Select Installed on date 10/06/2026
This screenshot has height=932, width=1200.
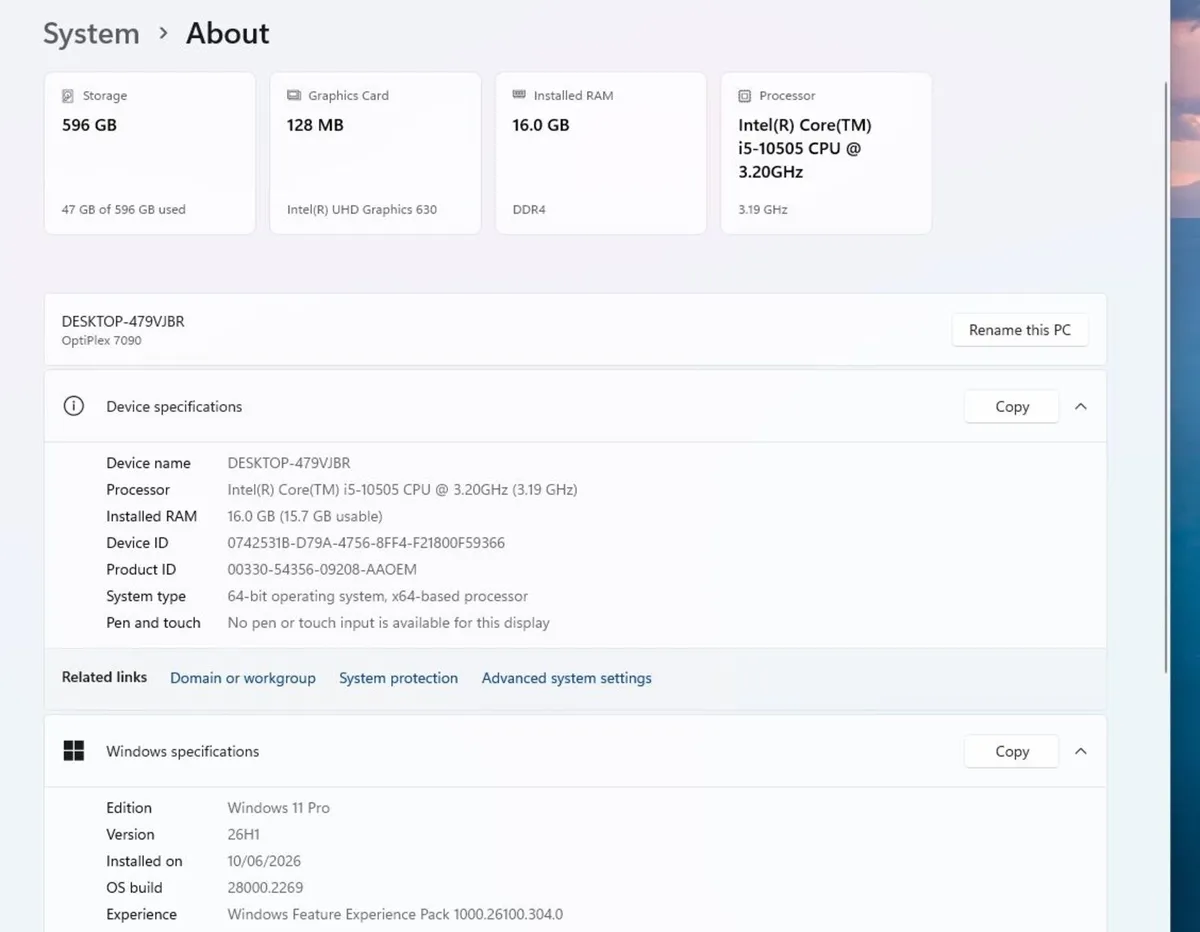click(x=264, y=861)
